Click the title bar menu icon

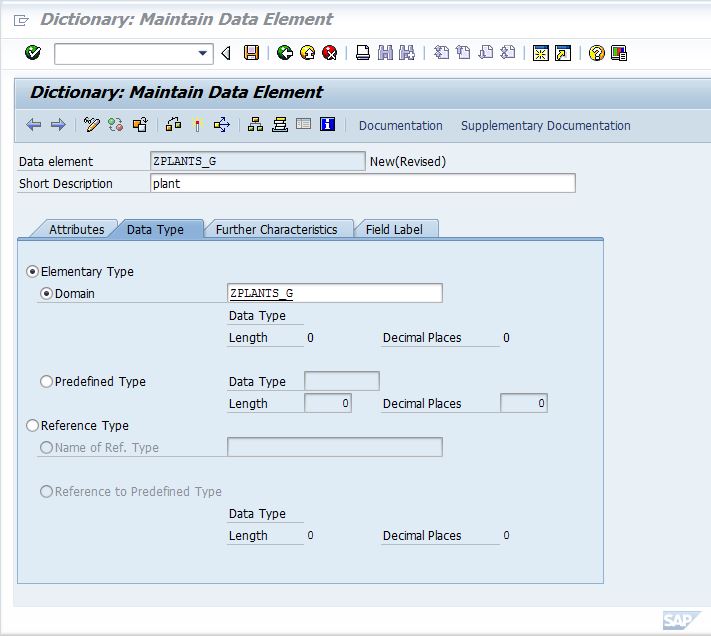21,20
